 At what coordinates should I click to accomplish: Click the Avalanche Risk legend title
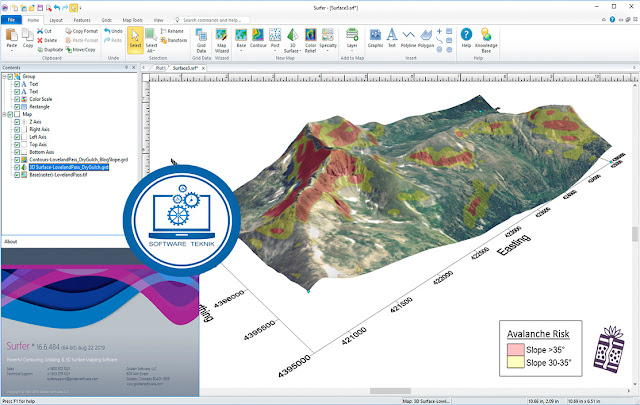coord(538,334)
